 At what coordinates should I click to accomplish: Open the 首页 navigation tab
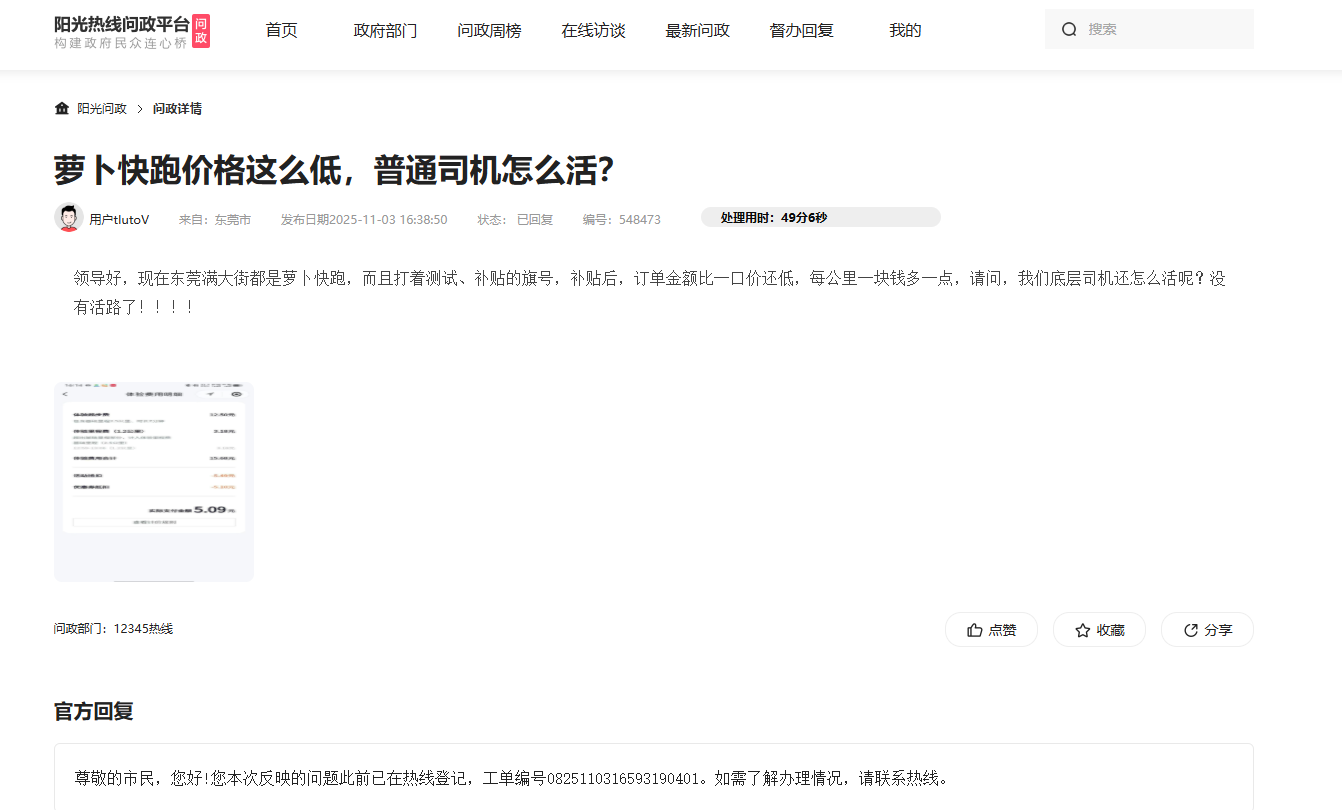281,31
